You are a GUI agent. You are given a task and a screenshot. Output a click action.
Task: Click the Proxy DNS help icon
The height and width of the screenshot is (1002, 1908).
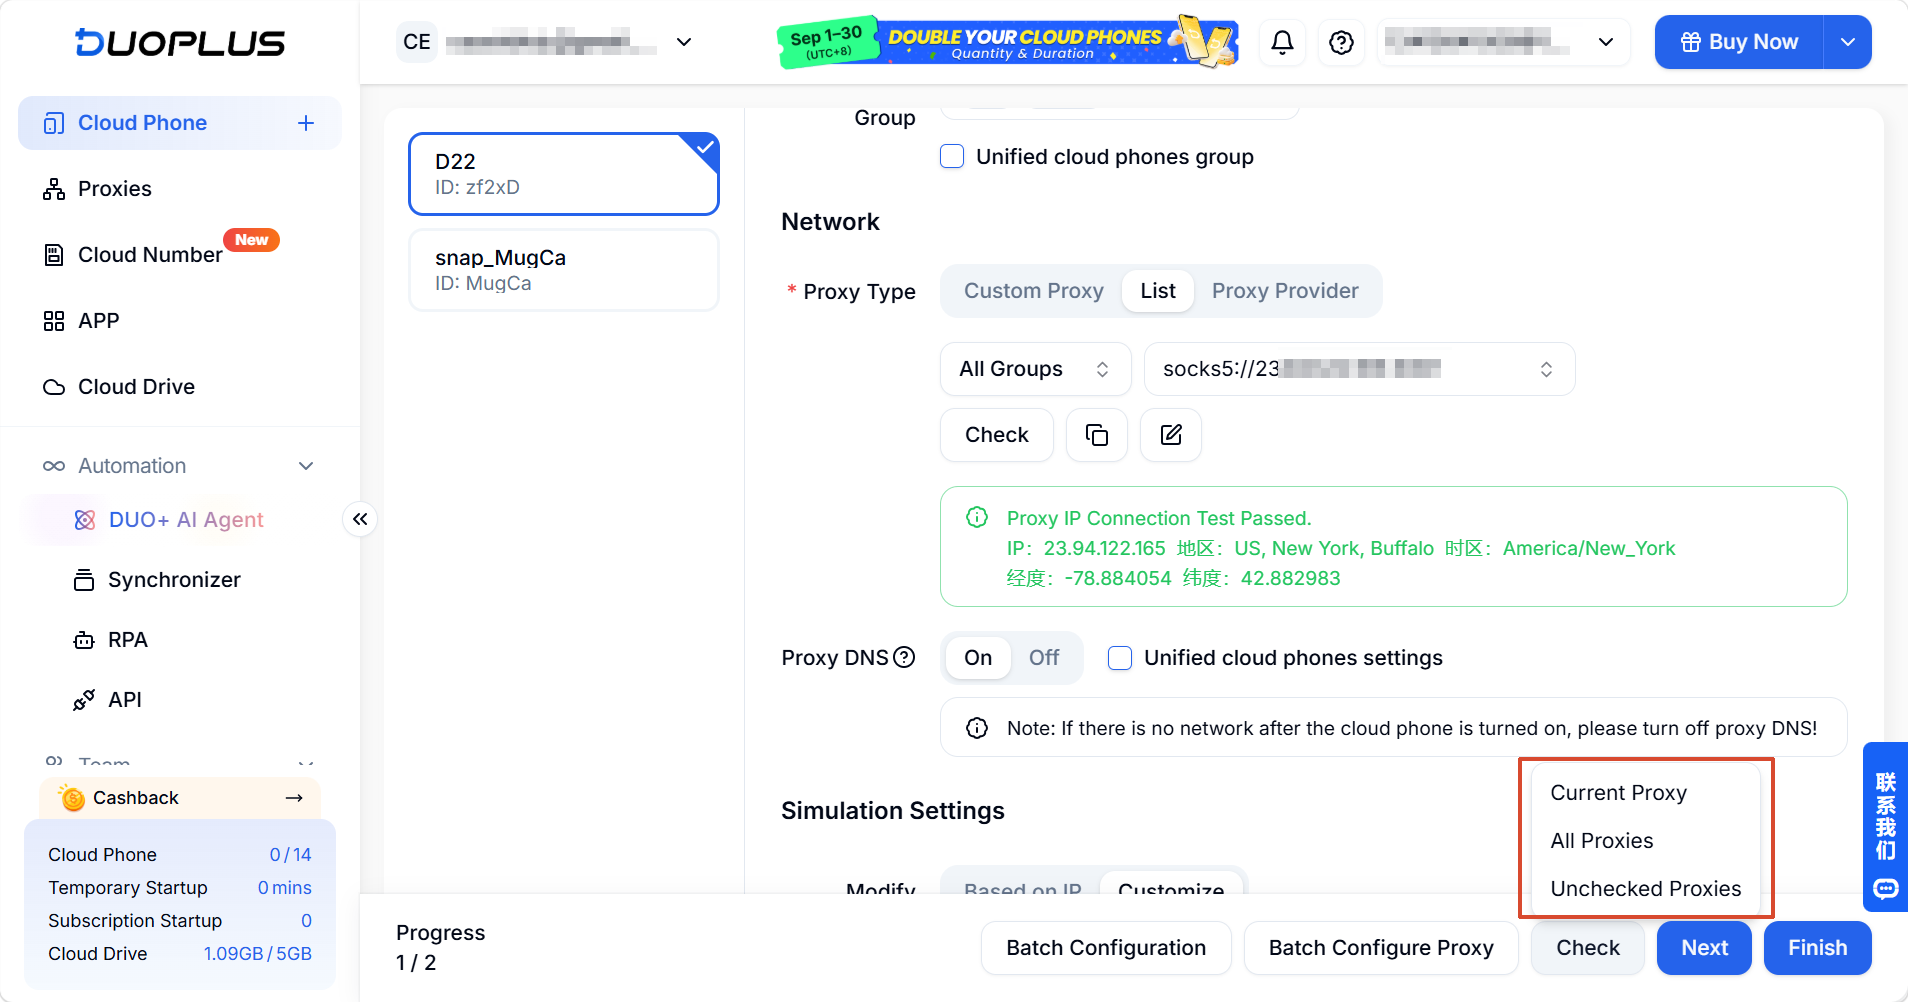904,657
